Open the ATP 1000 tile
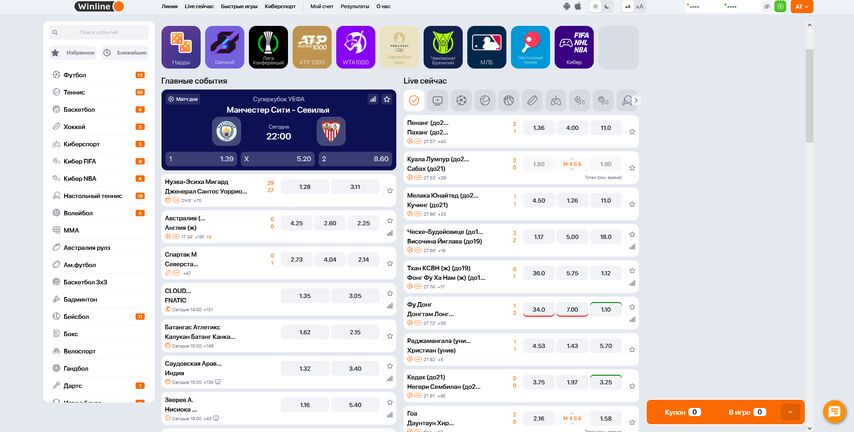This screenshot has height=432, width=854. pos(312,47)
